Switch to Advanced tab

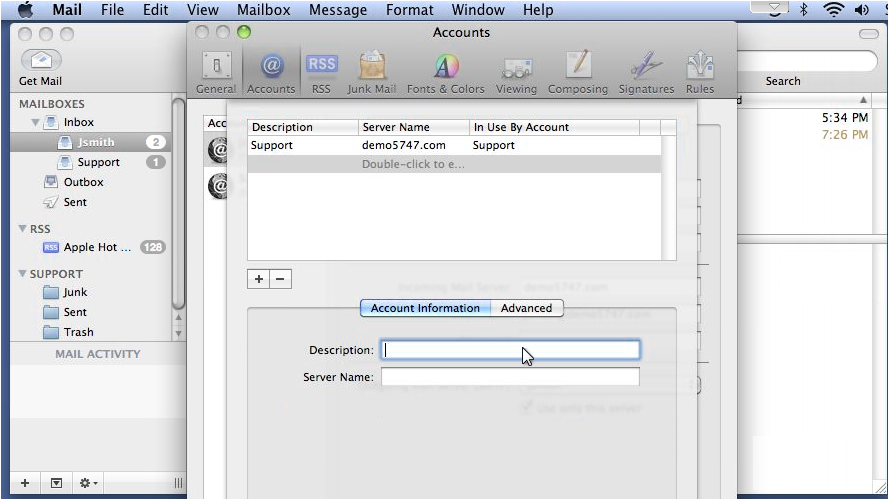(527, 308)
